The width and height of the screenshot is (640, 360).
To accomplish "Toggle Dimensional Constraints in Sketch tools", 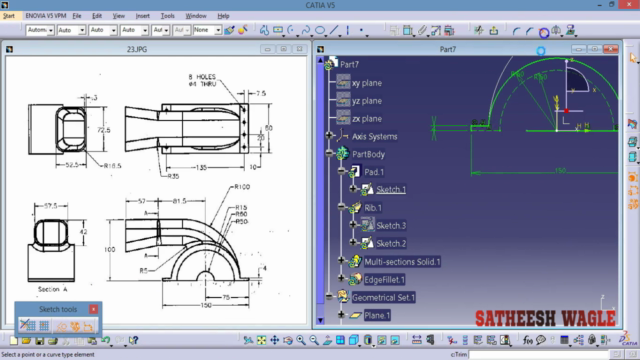I will pos(88,326).
